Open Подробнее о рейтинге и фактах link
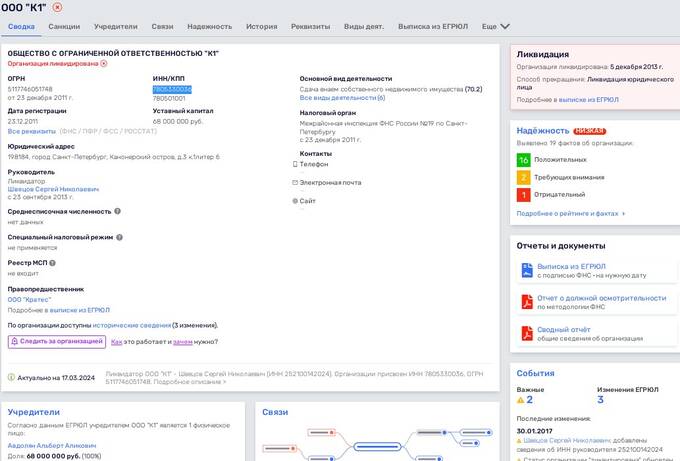The height and width of the screenshot is (461, 680). [571, 213]
